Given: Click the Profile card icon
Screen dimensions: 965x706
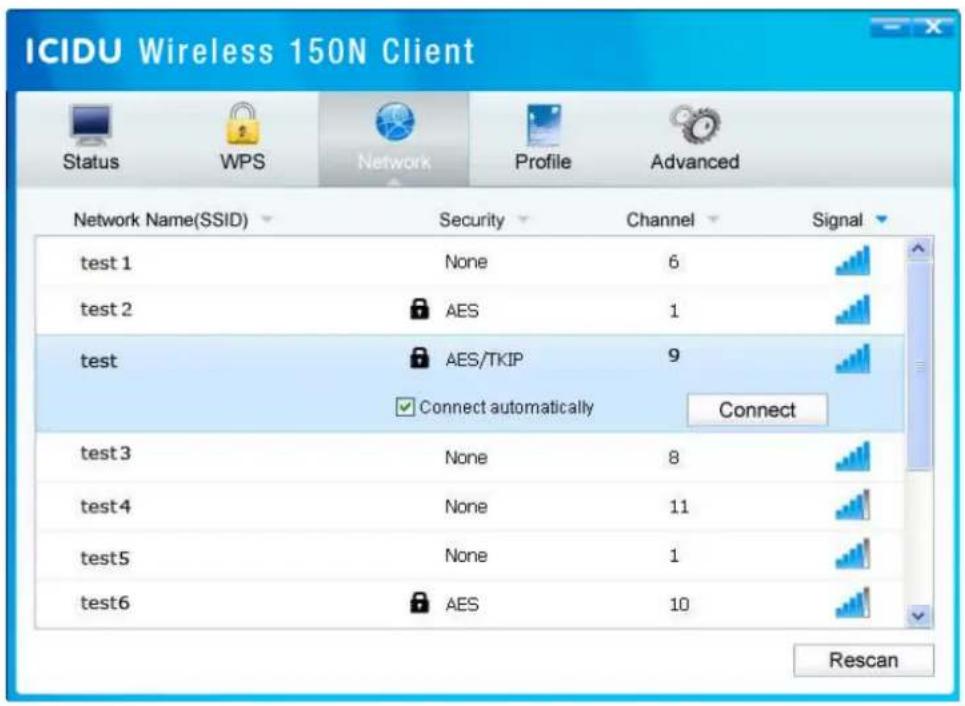Looking at the screenshot, I should click(x=544, y=125).
